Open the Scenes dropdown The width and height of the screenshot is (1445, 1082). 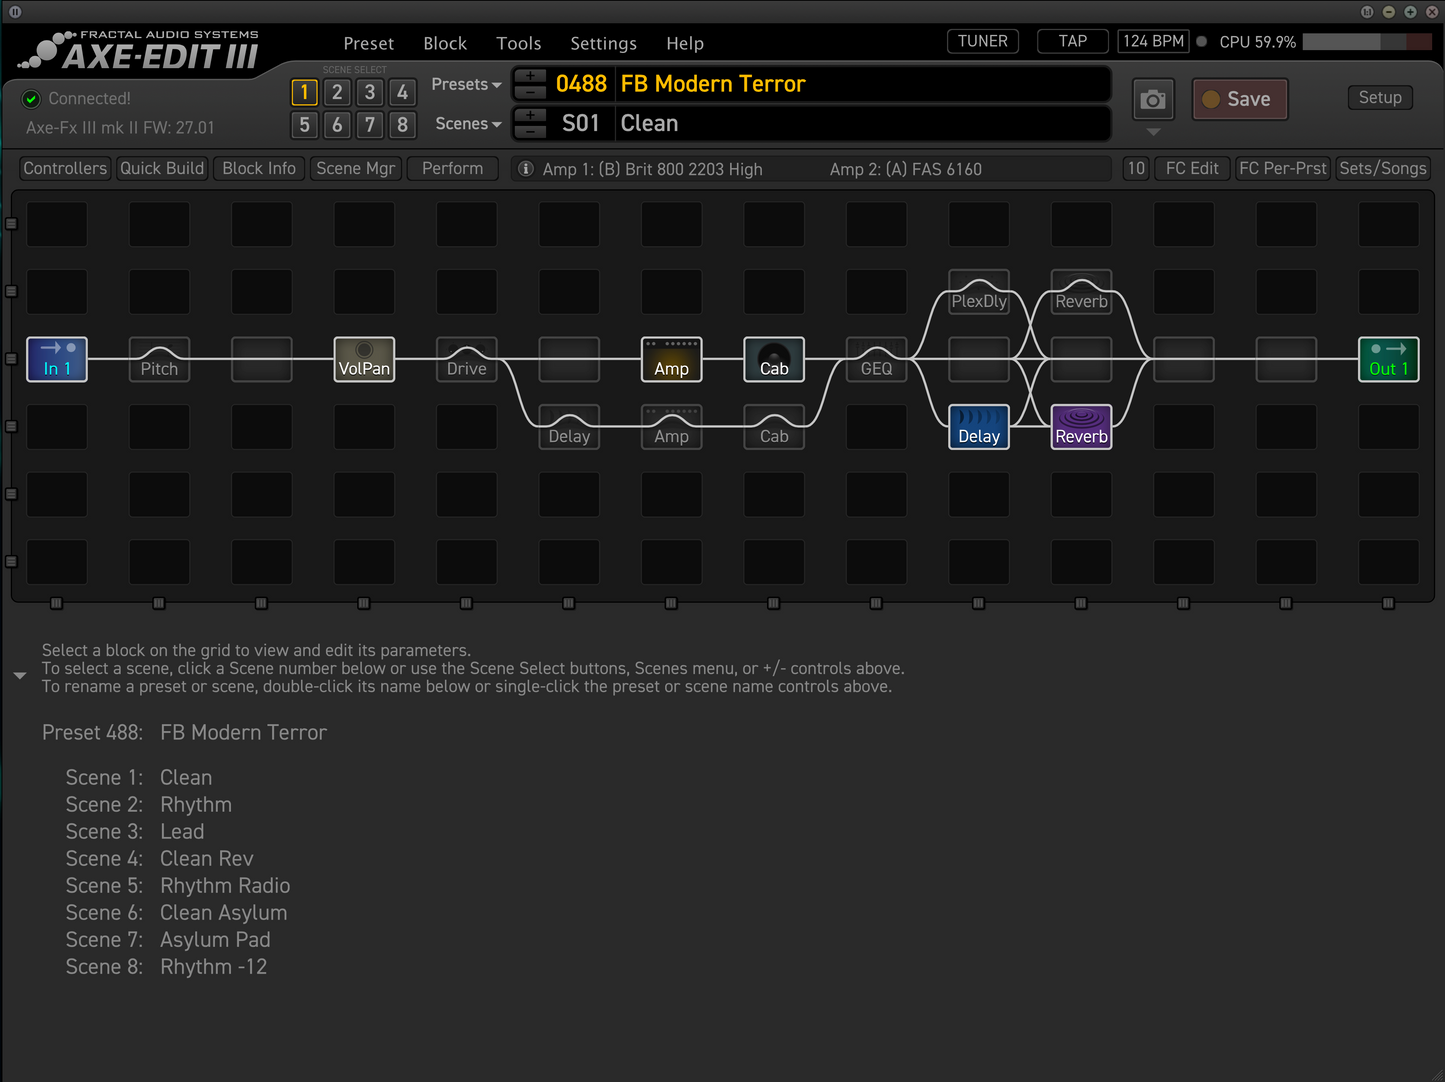click(x=467, y=124)
